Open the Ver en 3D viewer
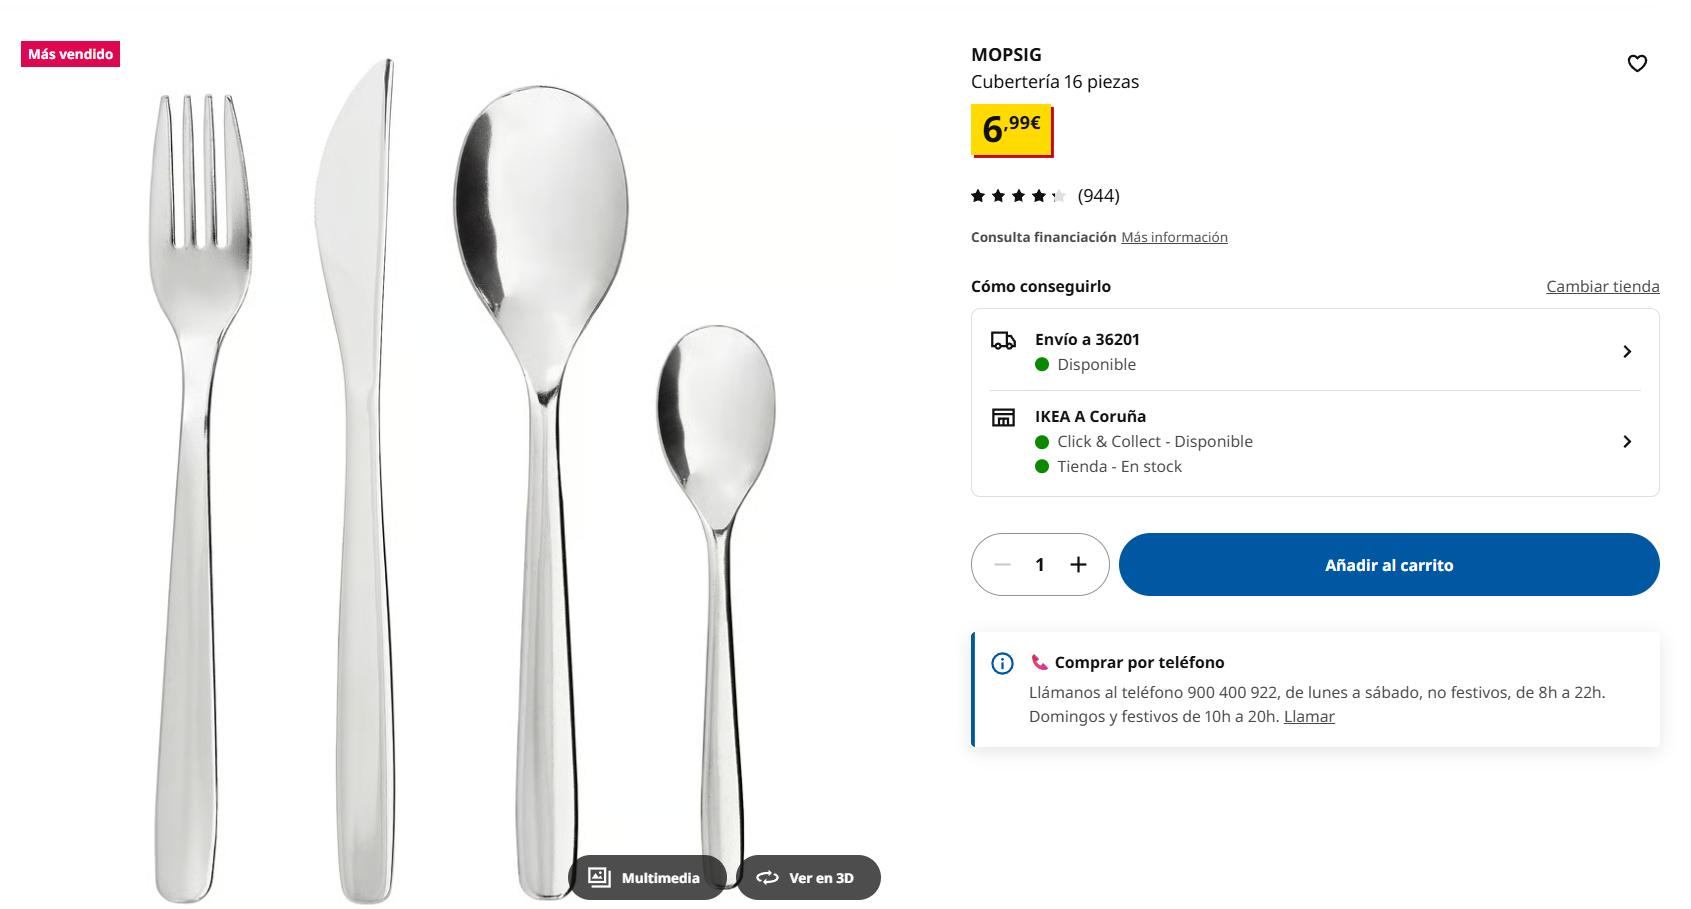 (808, 877)
